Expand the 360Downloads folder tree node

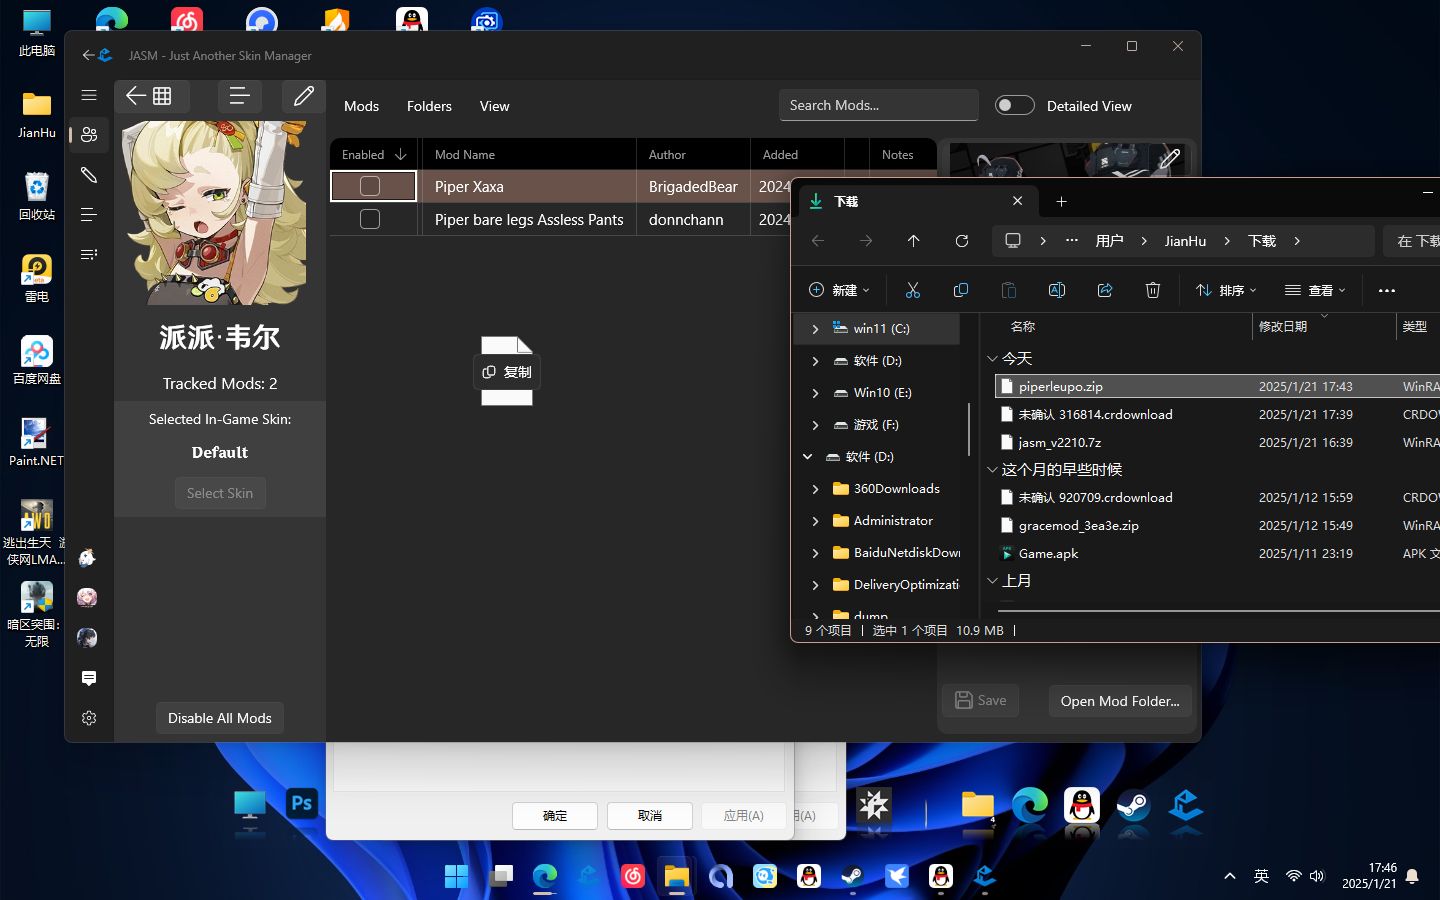point(815,489)
